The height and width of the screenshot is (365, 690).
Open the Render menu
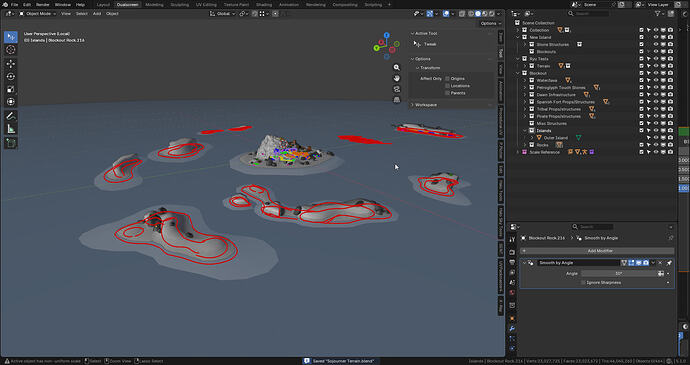click(43, 4)
